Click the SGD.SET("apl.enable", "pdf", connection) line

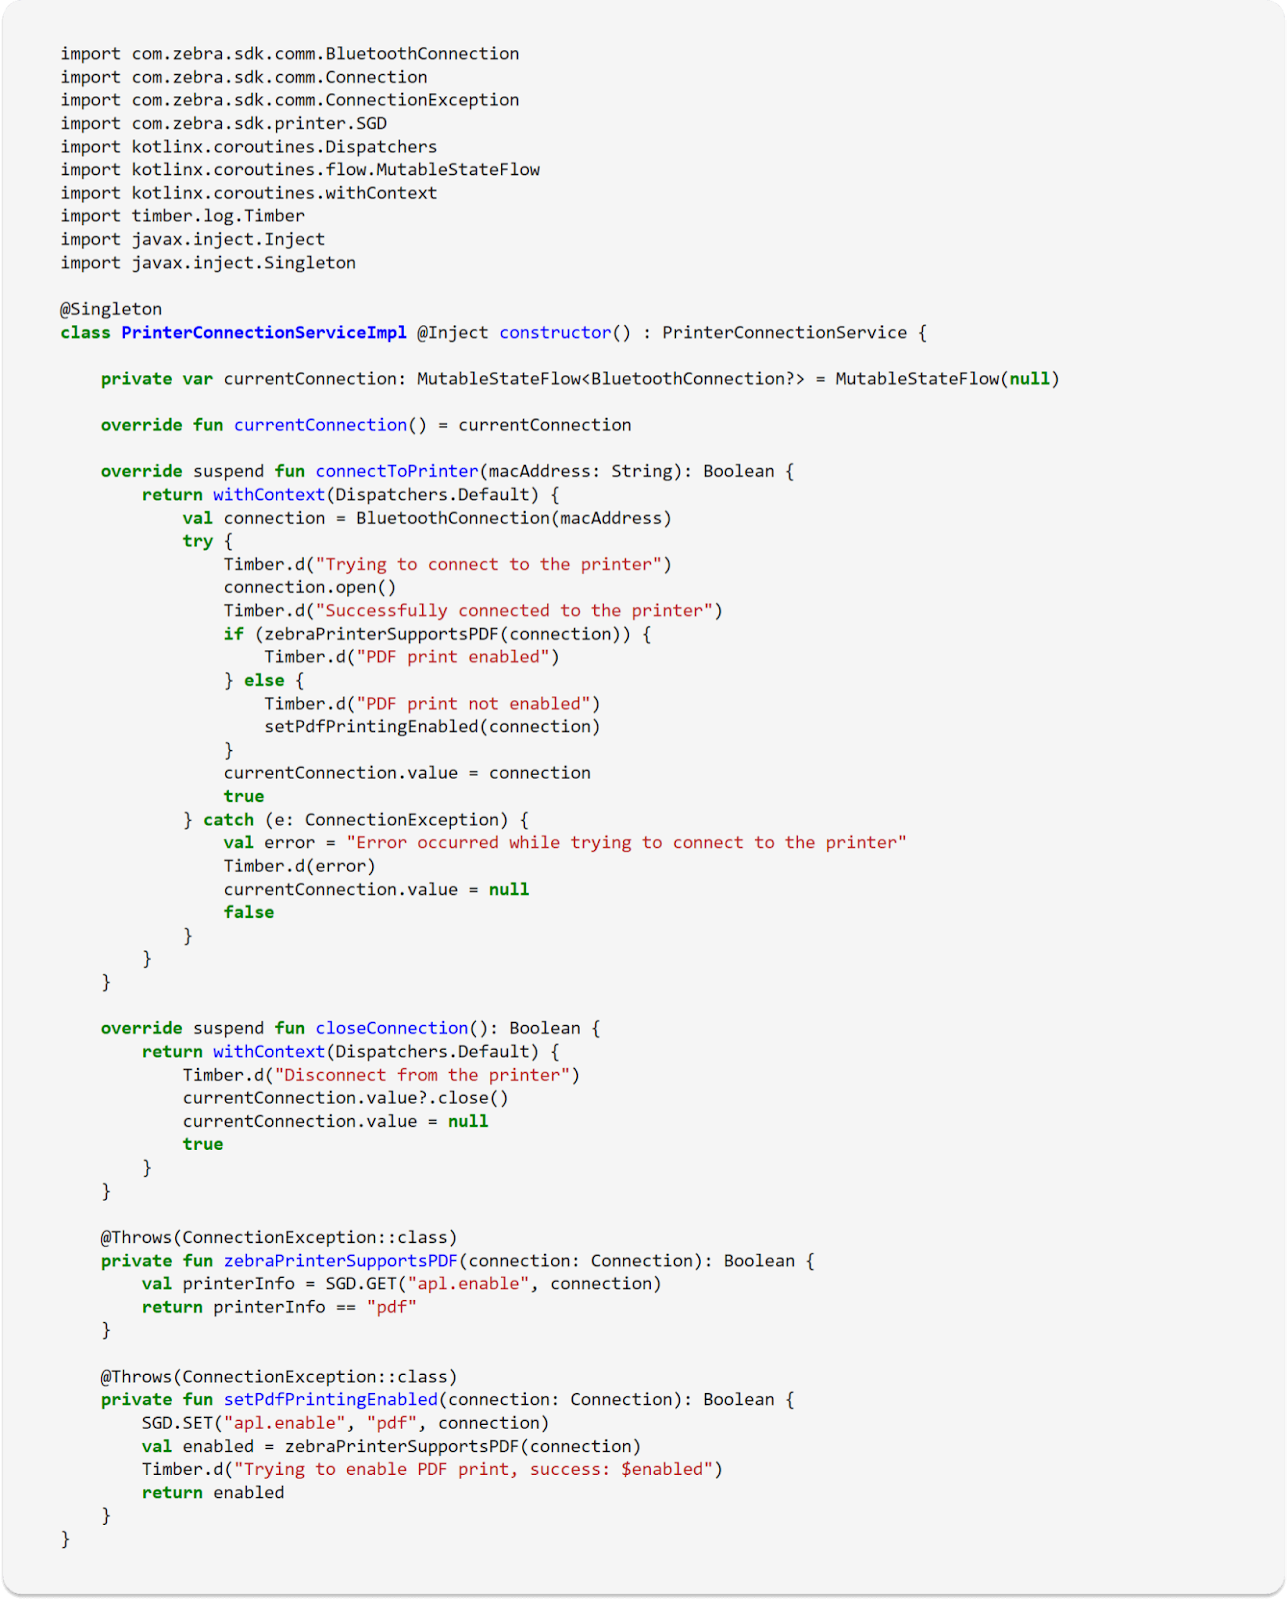(x=346, y=1423)
